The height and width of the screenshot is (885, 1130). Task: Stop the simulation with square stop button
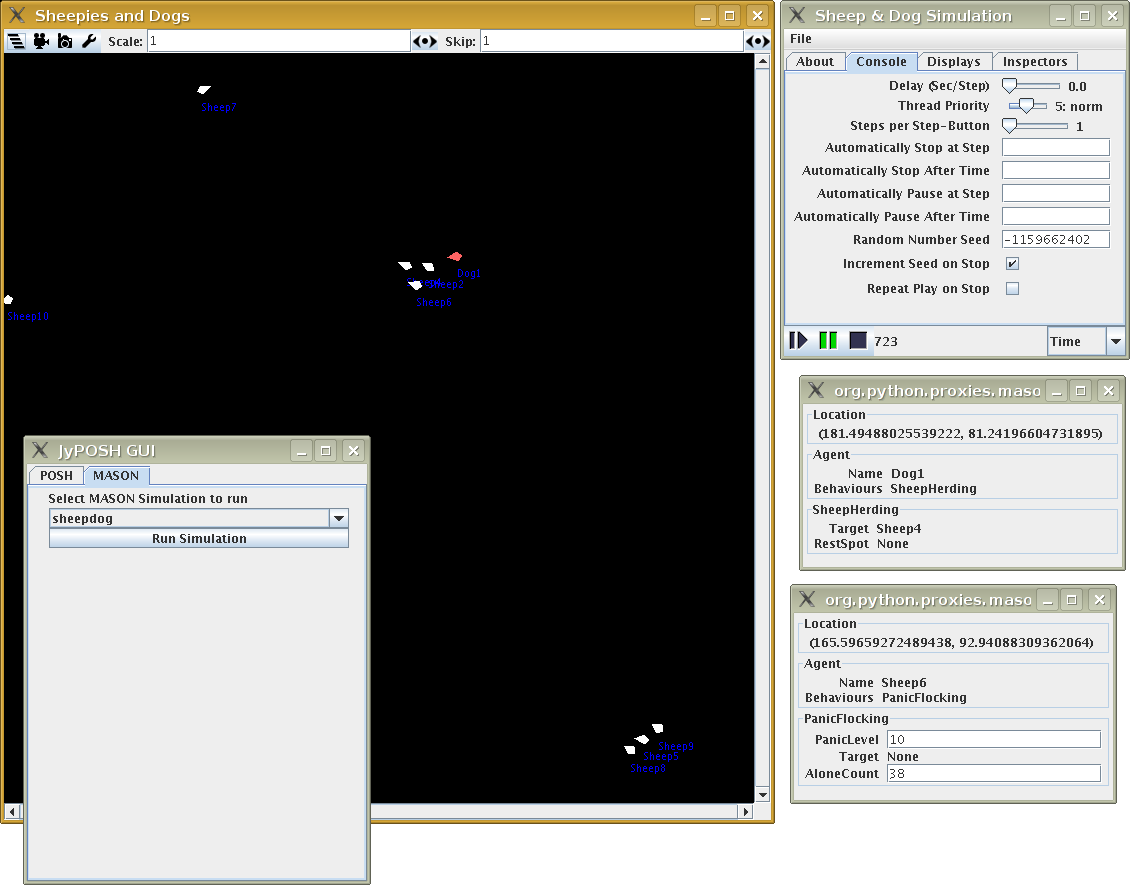point(858,341)
